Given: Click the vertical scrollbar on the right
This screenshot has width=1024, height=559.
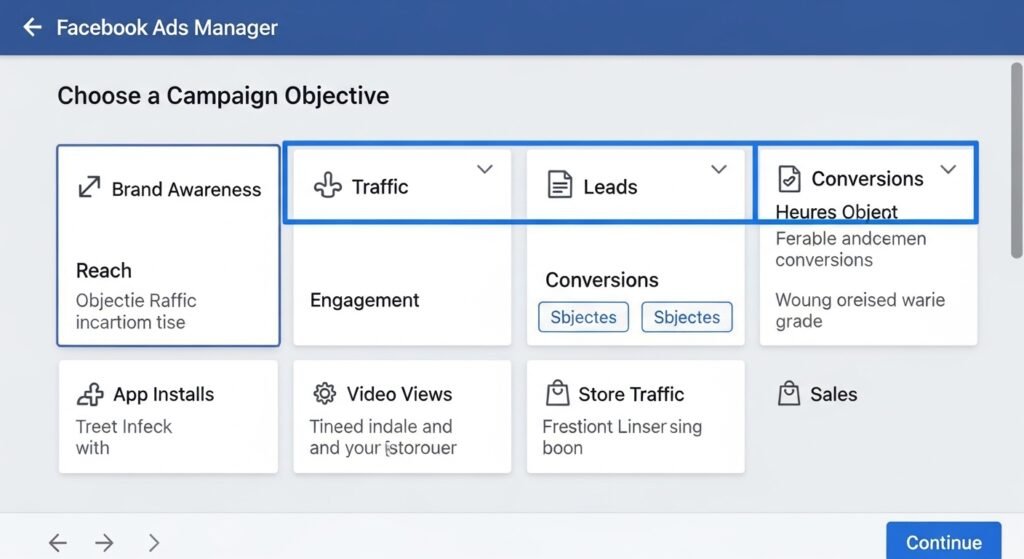Looking at the screenshot, I should [1017, 160].
